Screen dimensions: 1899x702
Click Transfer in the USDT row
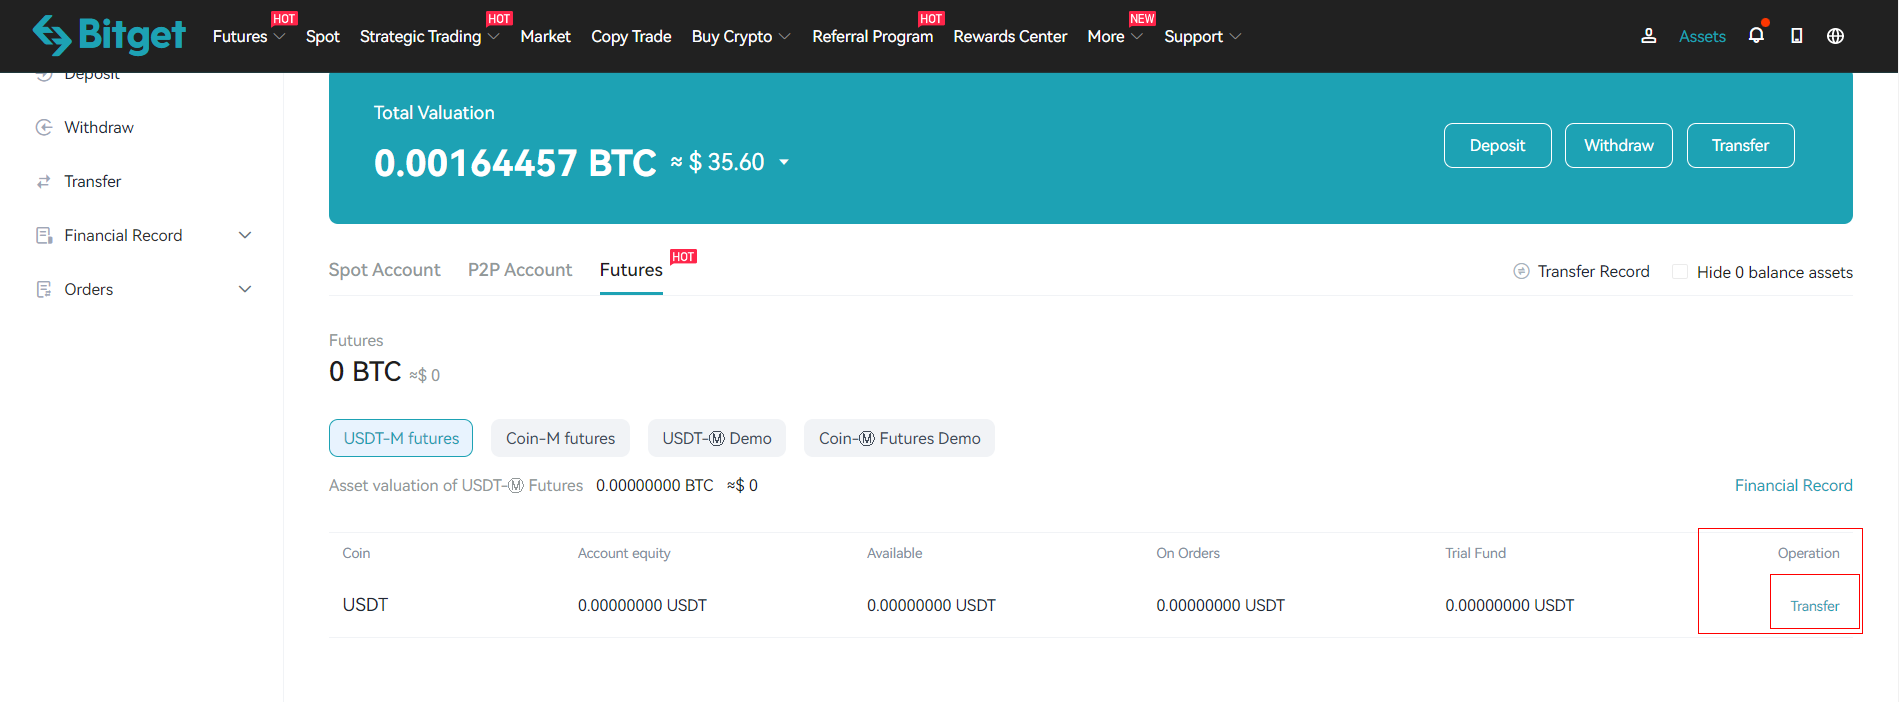[x=1814, y=606]
